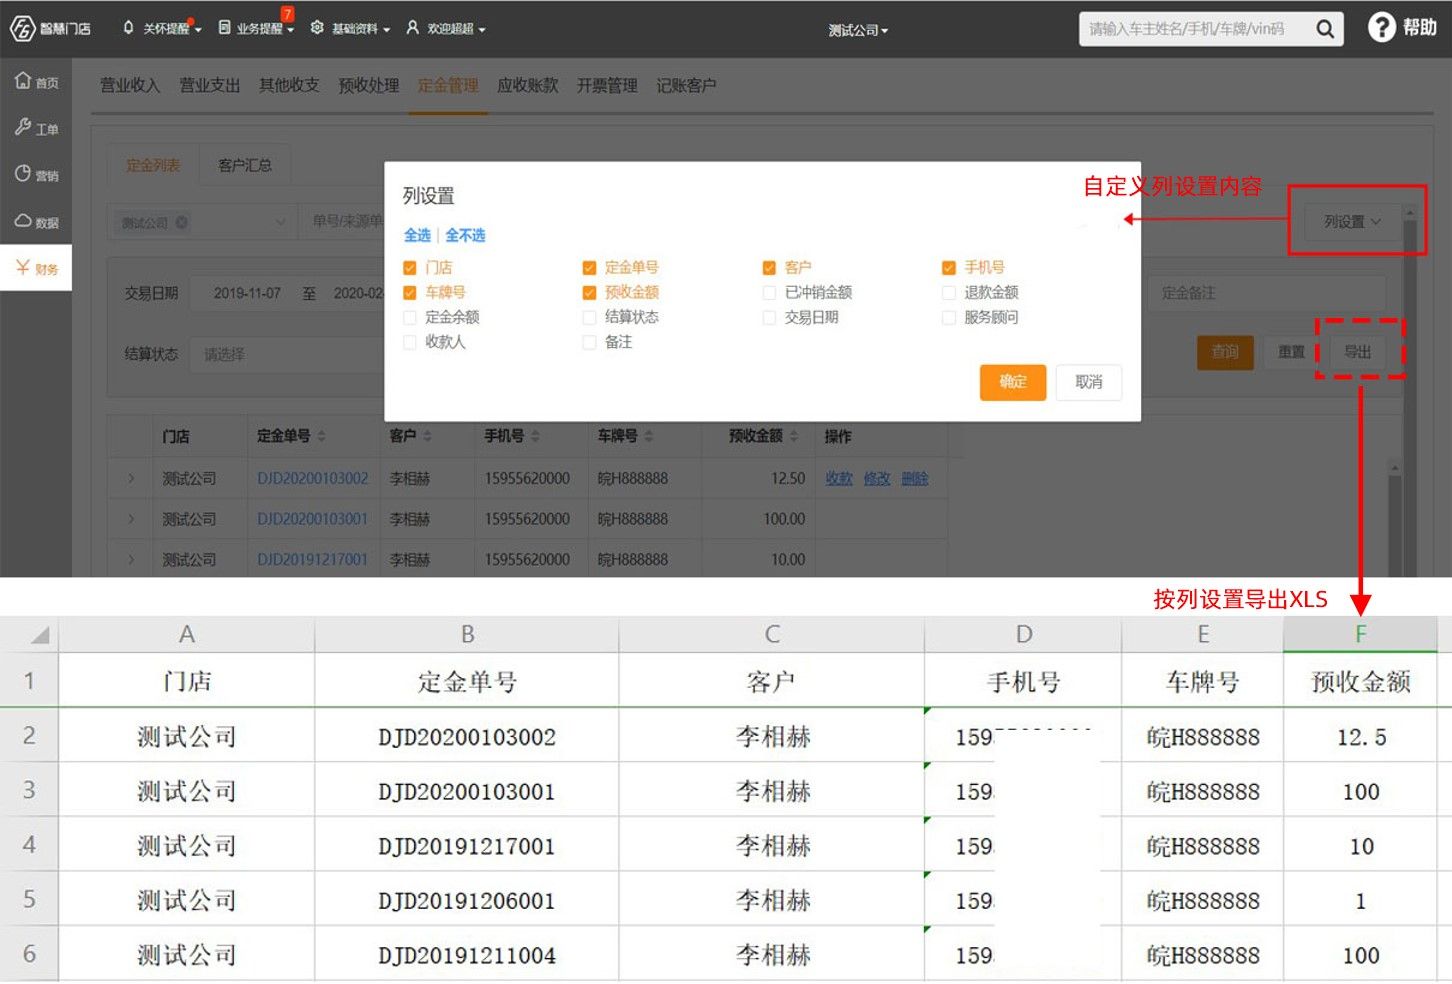Focus the owner name/phone/plate search field

point(1195,29)
